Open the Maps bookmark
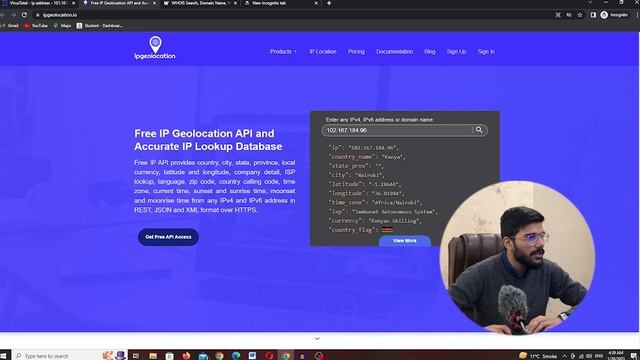This screenshot has width=640, height=360. (62, 25)
